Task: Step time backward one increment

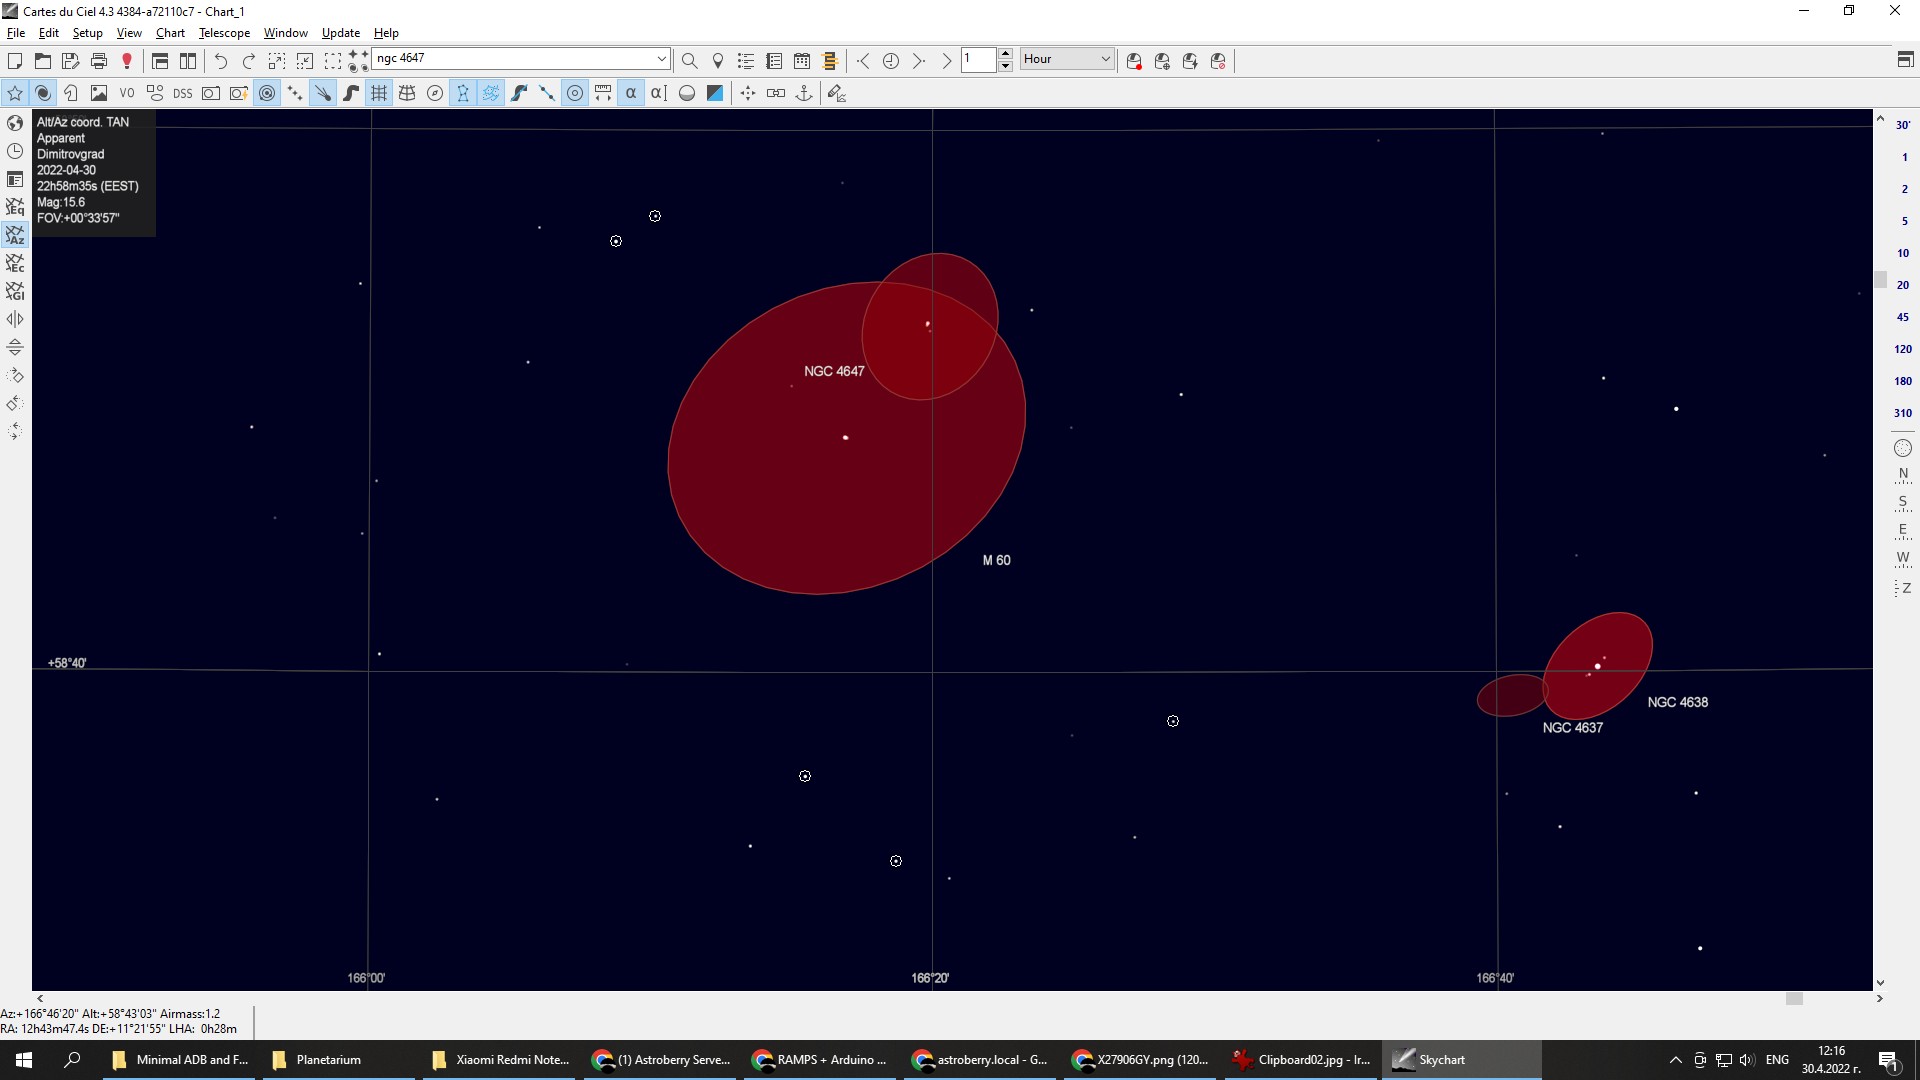Action: (863, 61)
